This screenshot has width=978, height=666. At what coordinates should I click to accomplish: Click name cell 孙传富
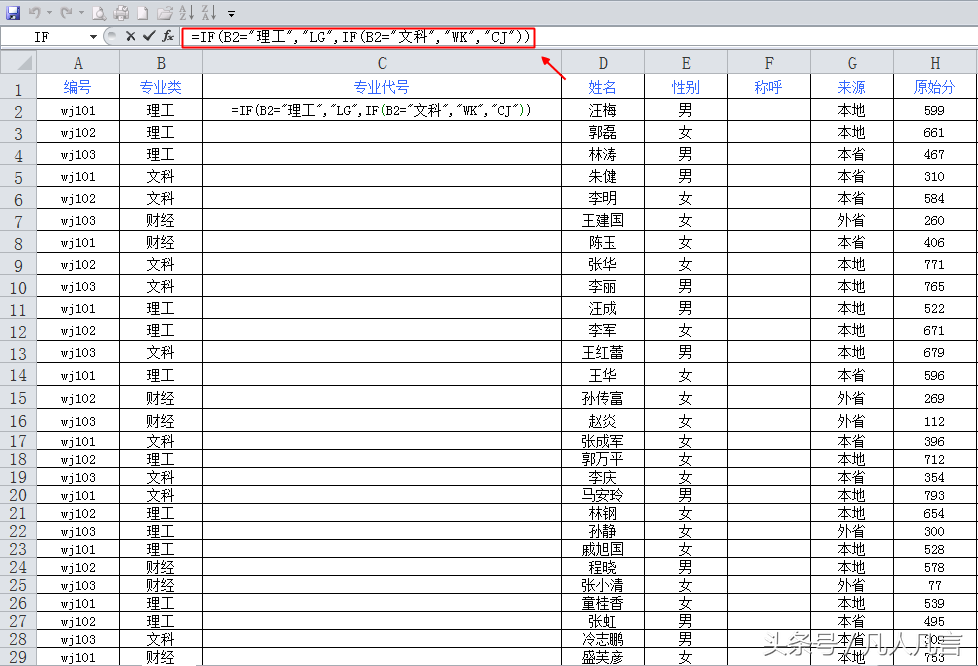tap(603, 398)
